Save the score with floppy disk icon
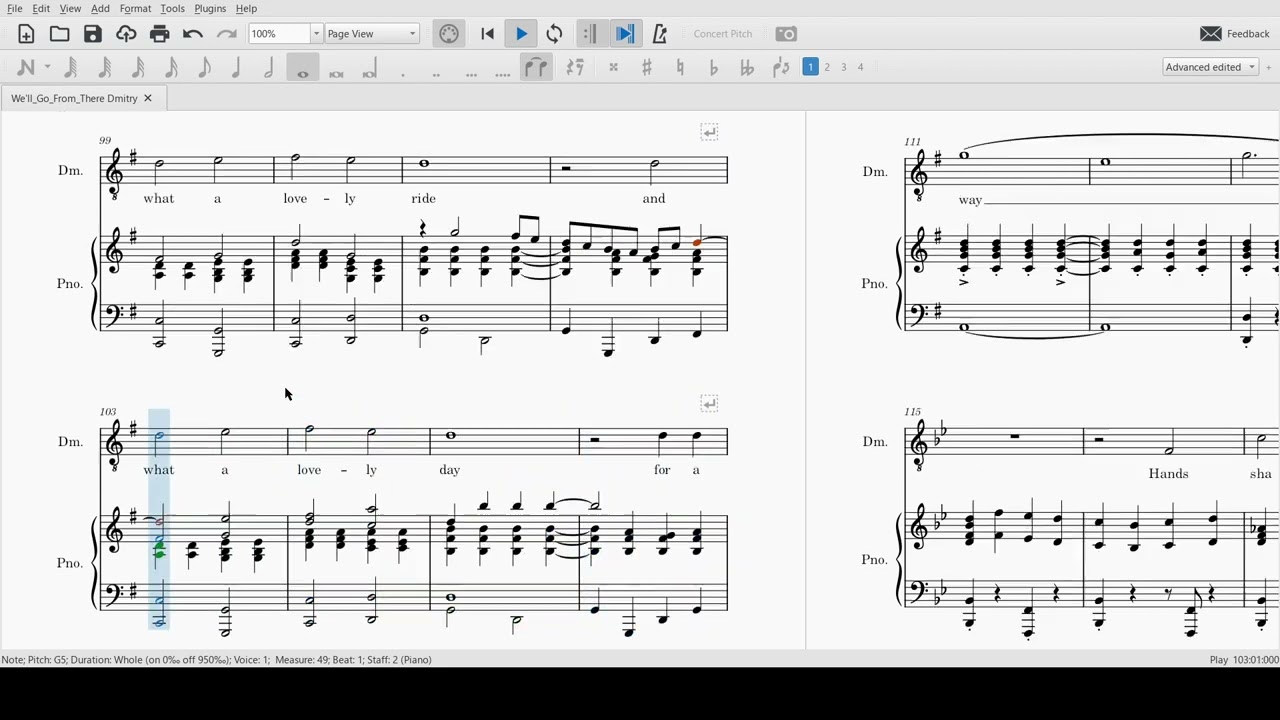Image resolution: width=1280 pixels, height=720 pixels. (93, 34)
